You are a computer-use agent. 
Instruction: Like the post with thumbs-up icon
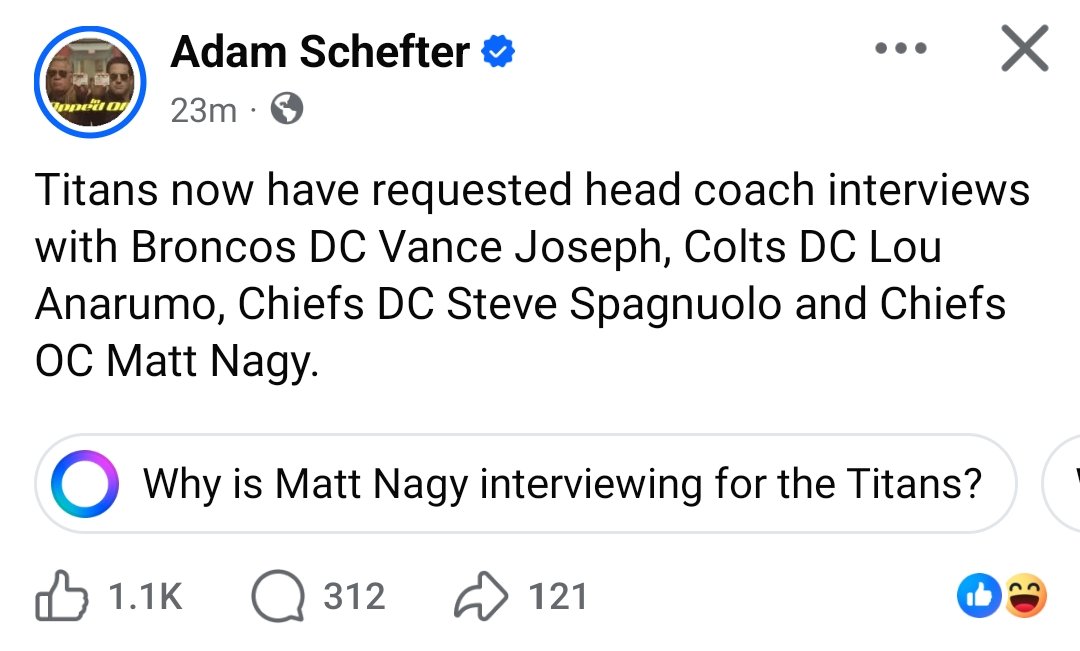63,597
